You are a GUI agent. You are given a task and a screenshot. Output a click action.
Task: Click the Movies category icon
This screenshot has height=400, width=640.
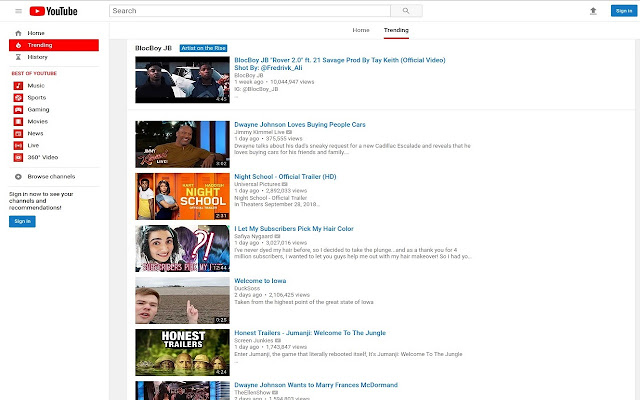coord(18,121)
